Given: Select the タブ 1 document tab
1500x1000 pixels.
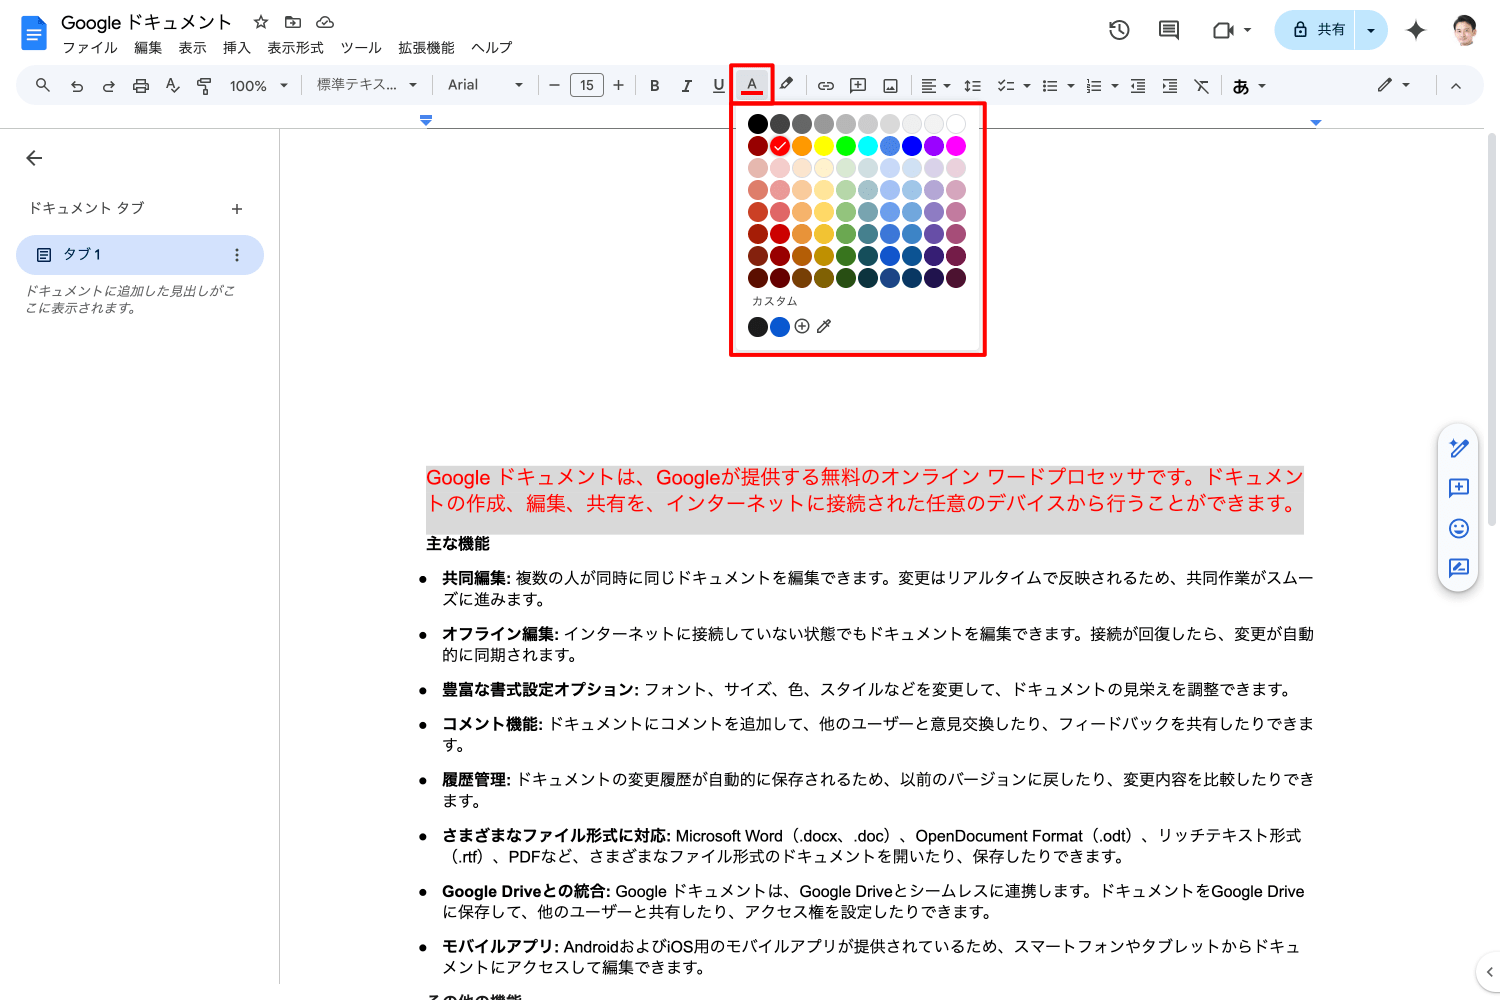Looking at the screenshot, I should point(140,255).
